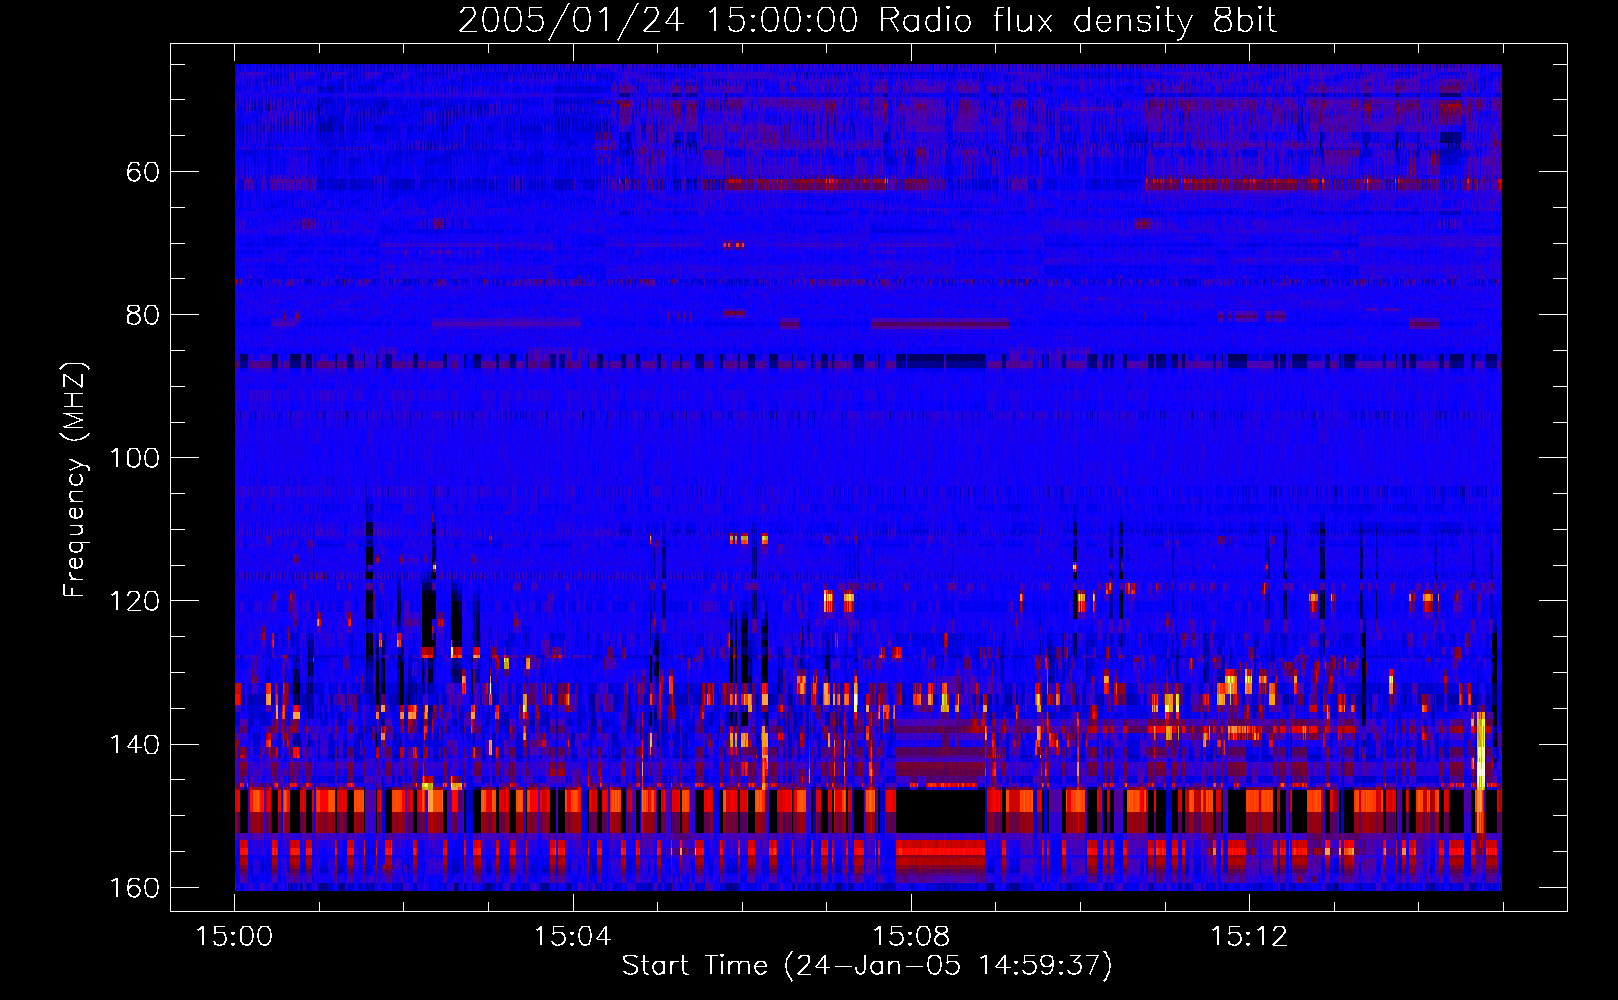Click the black data gap near 15:08 at 150 MHz
This screenshot has height=1000, width=1618.
(x=940, y=810)
